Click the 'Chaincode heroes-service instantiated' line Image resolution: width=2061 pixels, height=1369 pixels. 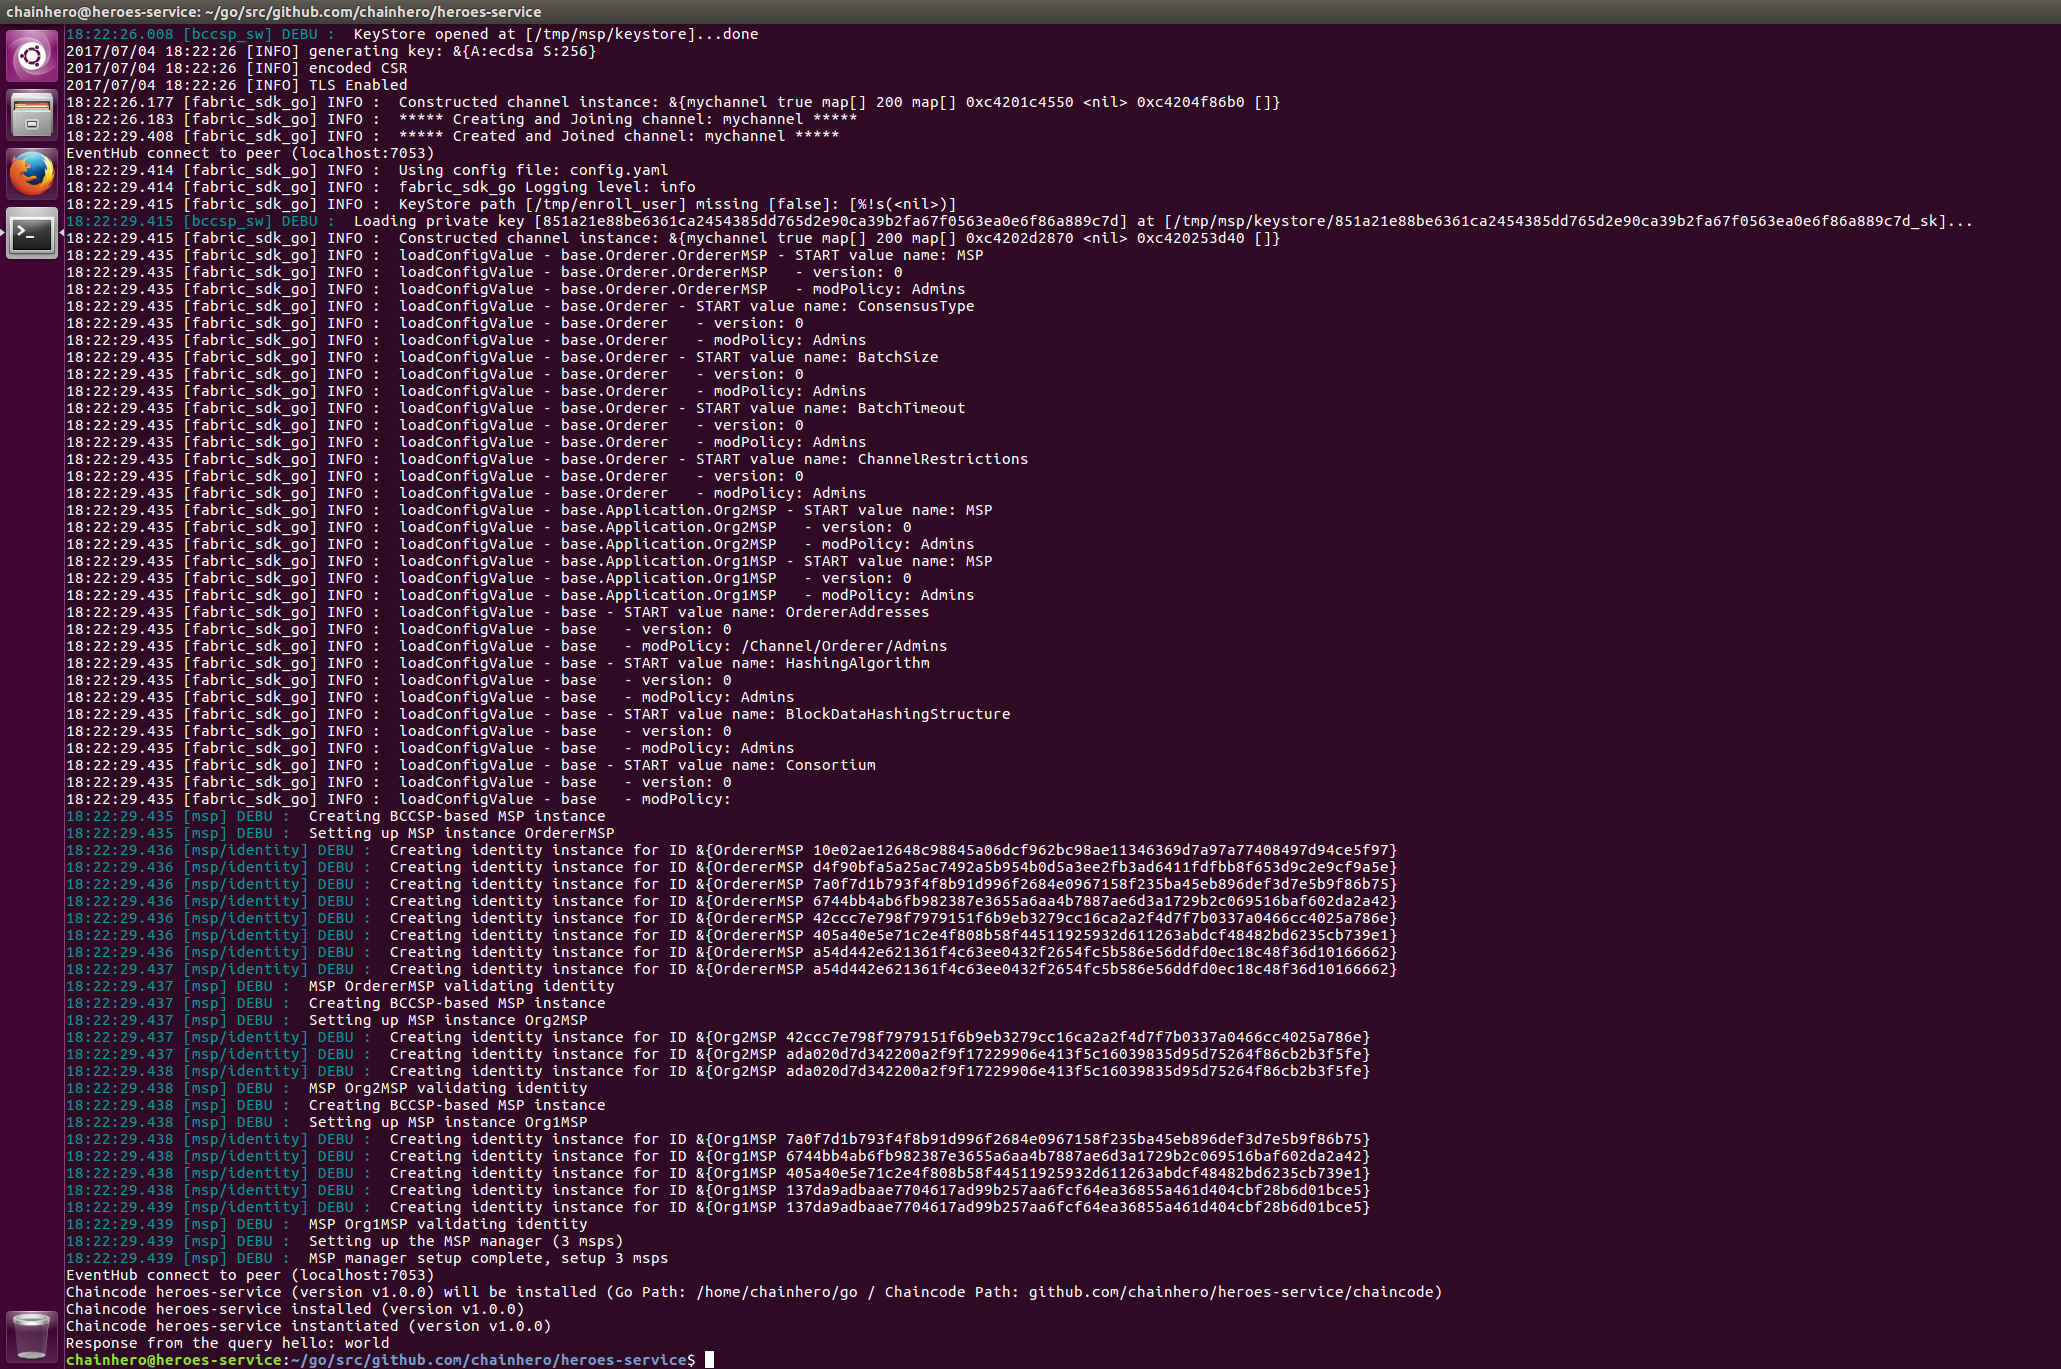(308, 1326)
